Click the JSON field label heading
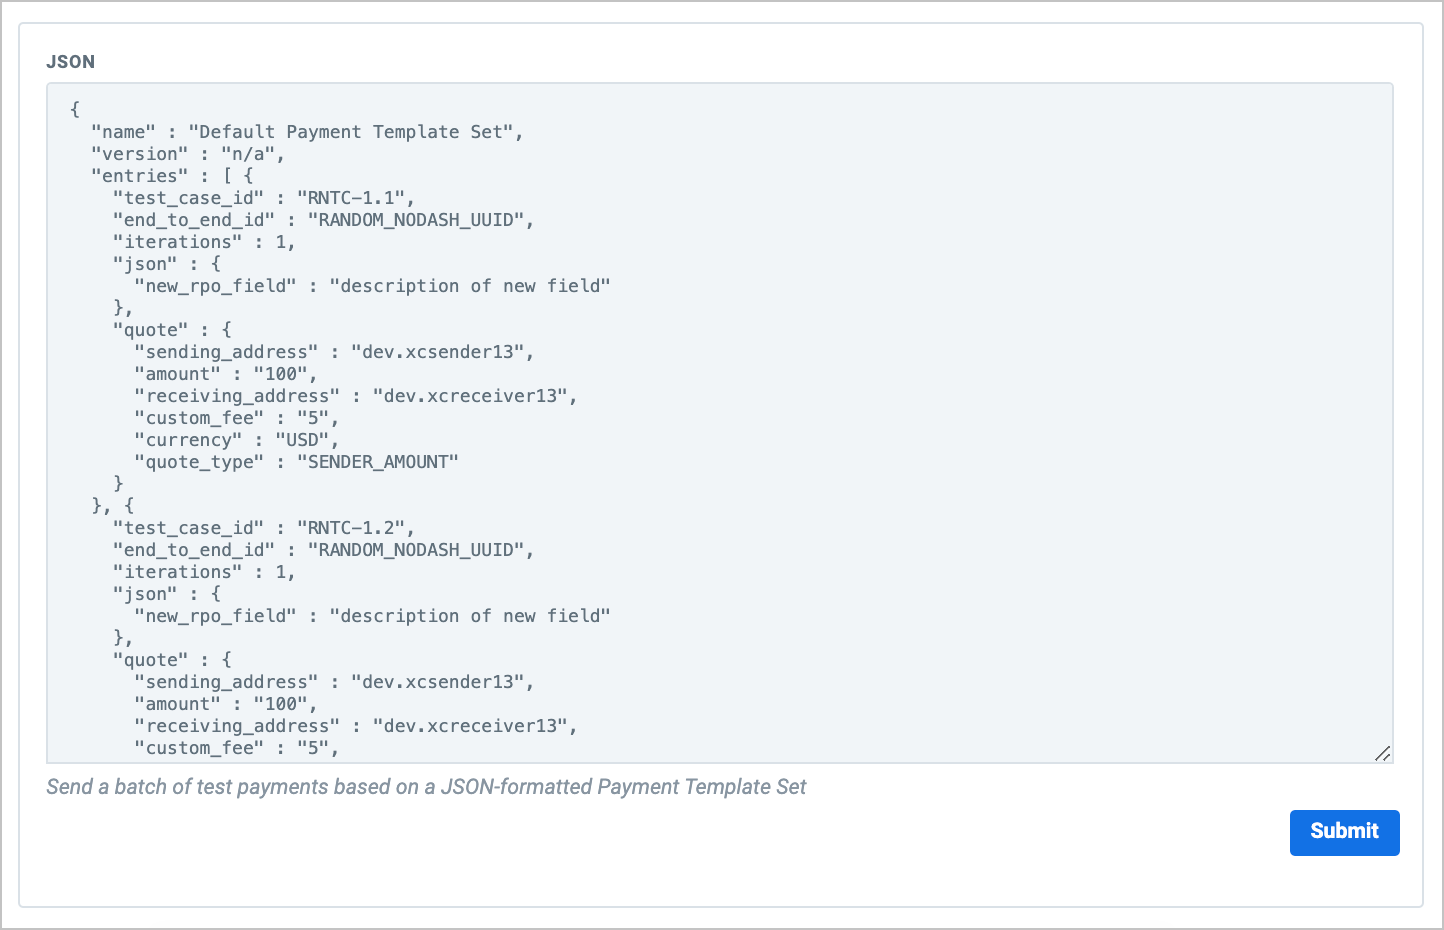Screen dimensions: 1444x930 tap(70, 61)
